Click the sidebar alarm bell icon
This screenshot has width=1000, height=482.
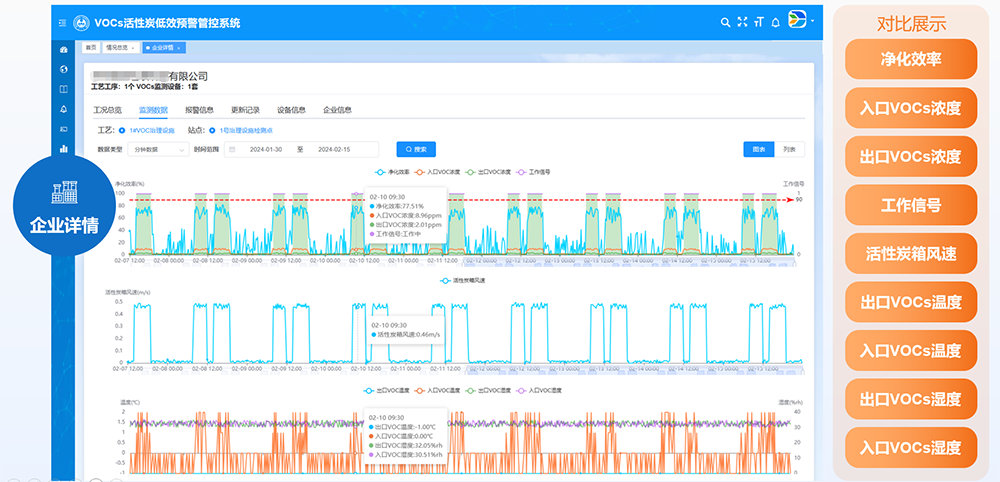[x=64, y=109]
